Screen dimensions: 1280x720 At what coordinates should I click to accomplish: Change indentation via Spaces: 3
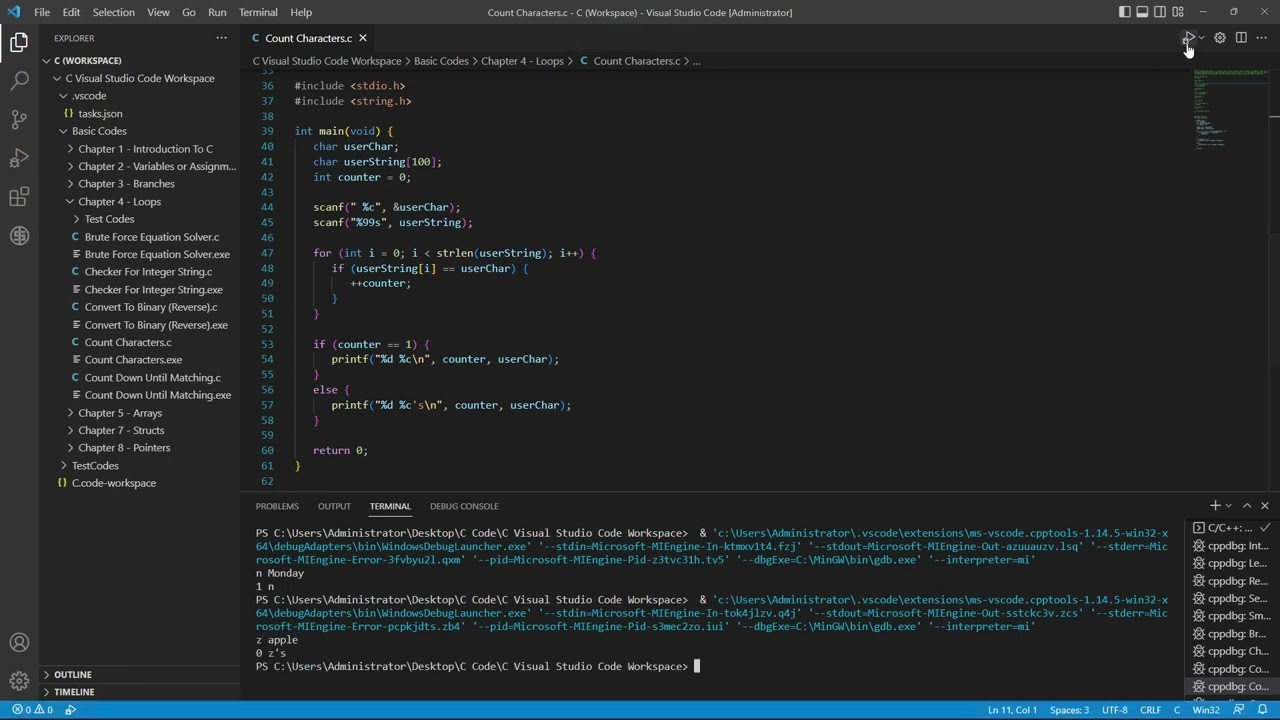point(1069,710)
